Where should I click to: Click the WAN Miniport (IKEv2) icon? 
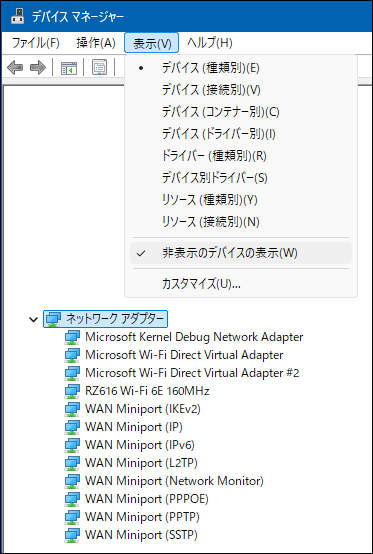pyautogui.click(x=72, y=409)
